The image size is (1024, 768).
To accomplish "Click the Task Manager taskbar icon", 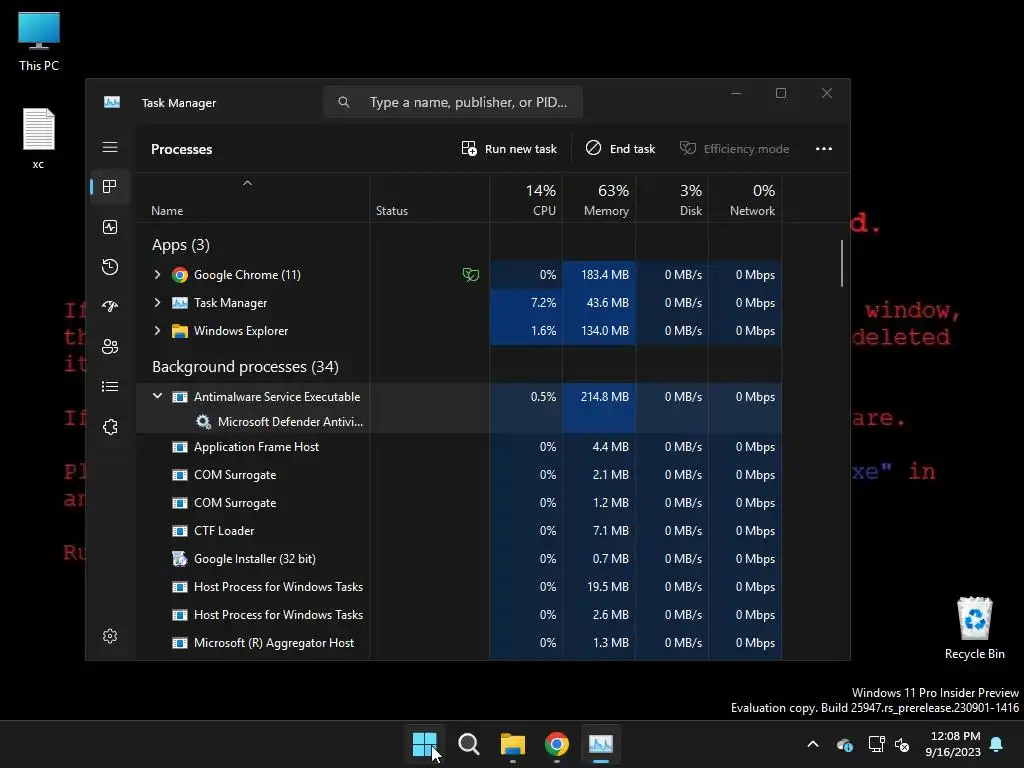I will coord(600,743).
